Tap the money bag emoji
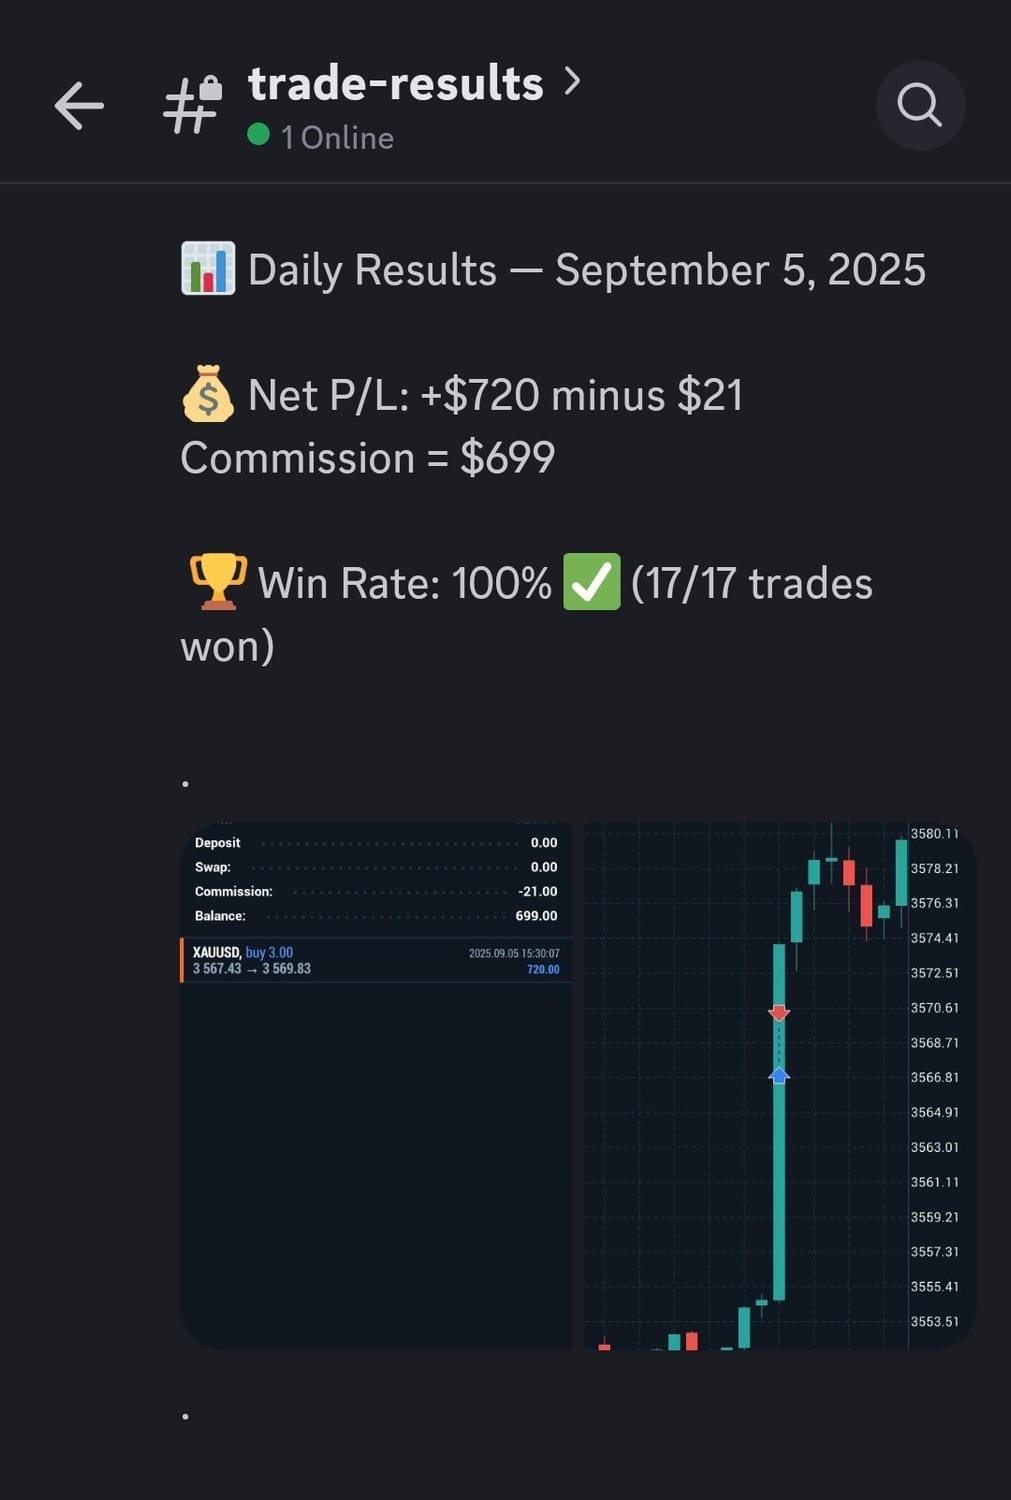1011x1500 pixels. [208, 393]
